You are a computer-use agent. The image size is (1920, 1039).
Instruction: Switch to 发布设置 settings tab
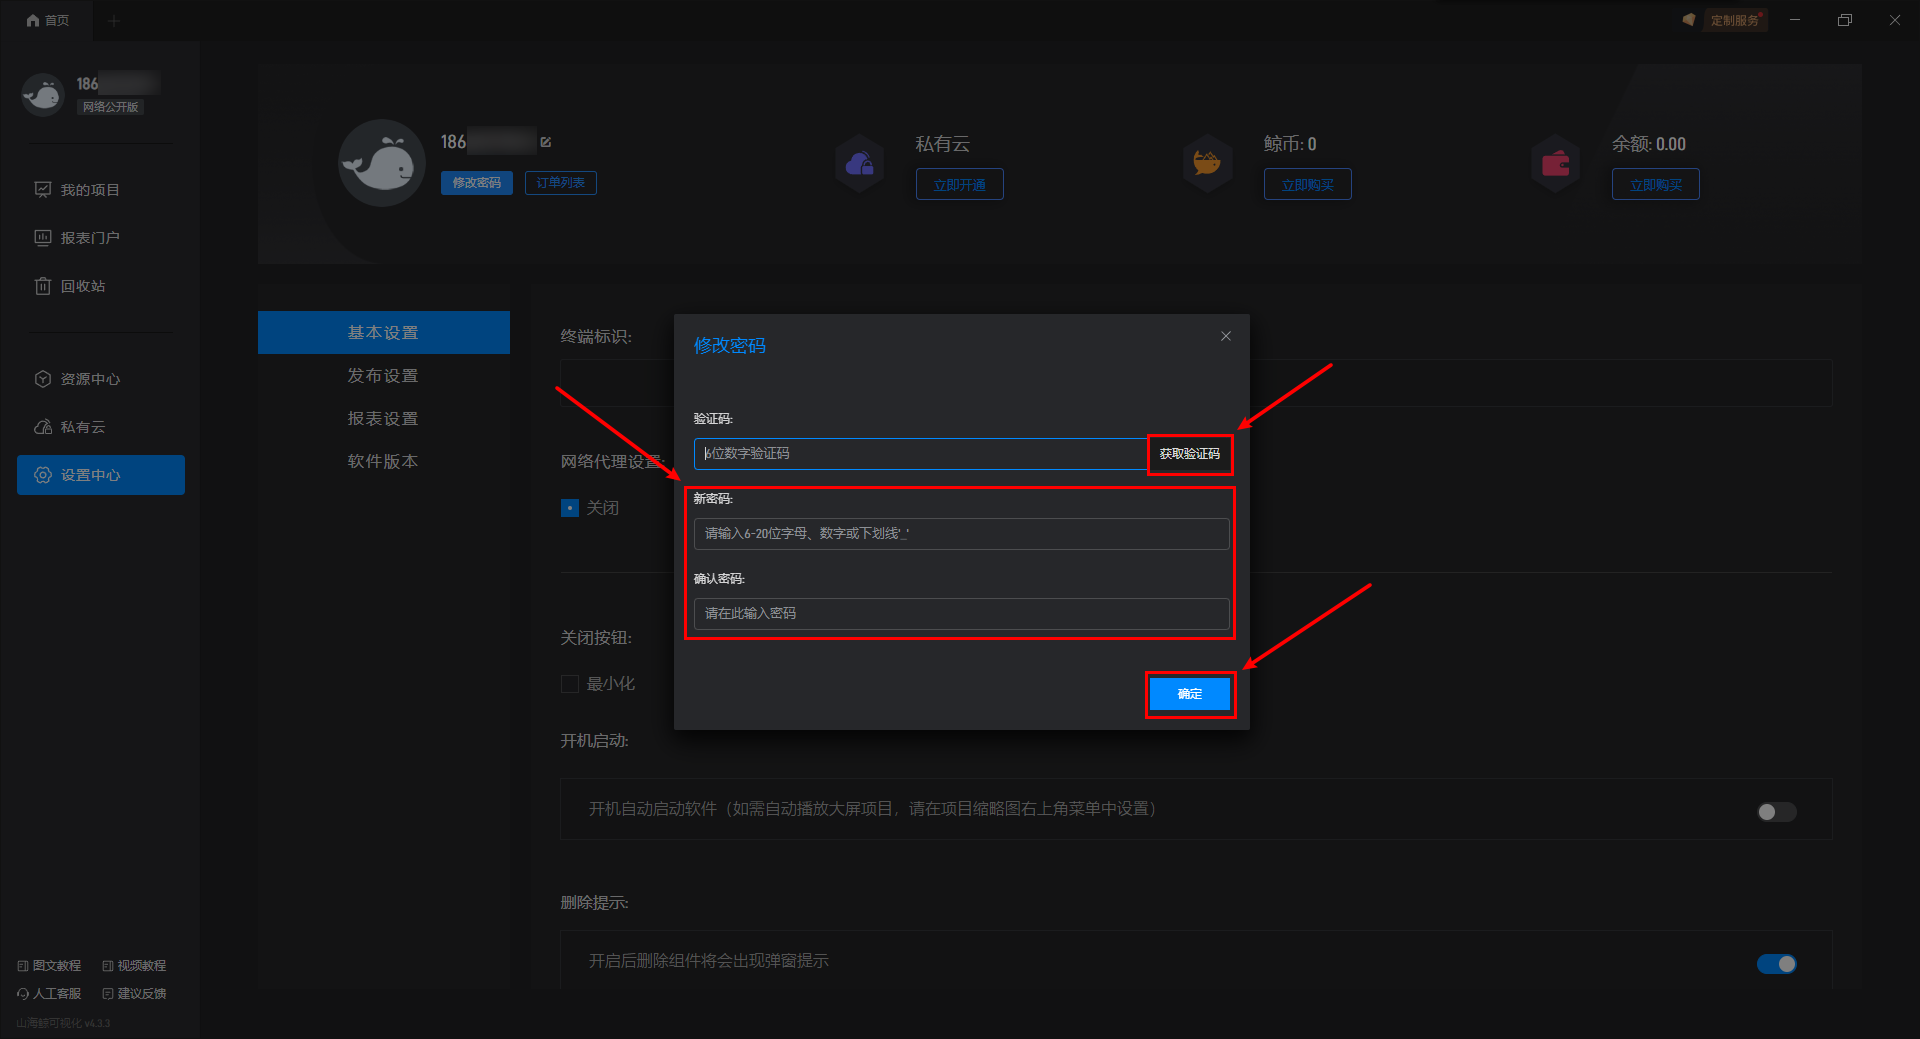point(383,376)
